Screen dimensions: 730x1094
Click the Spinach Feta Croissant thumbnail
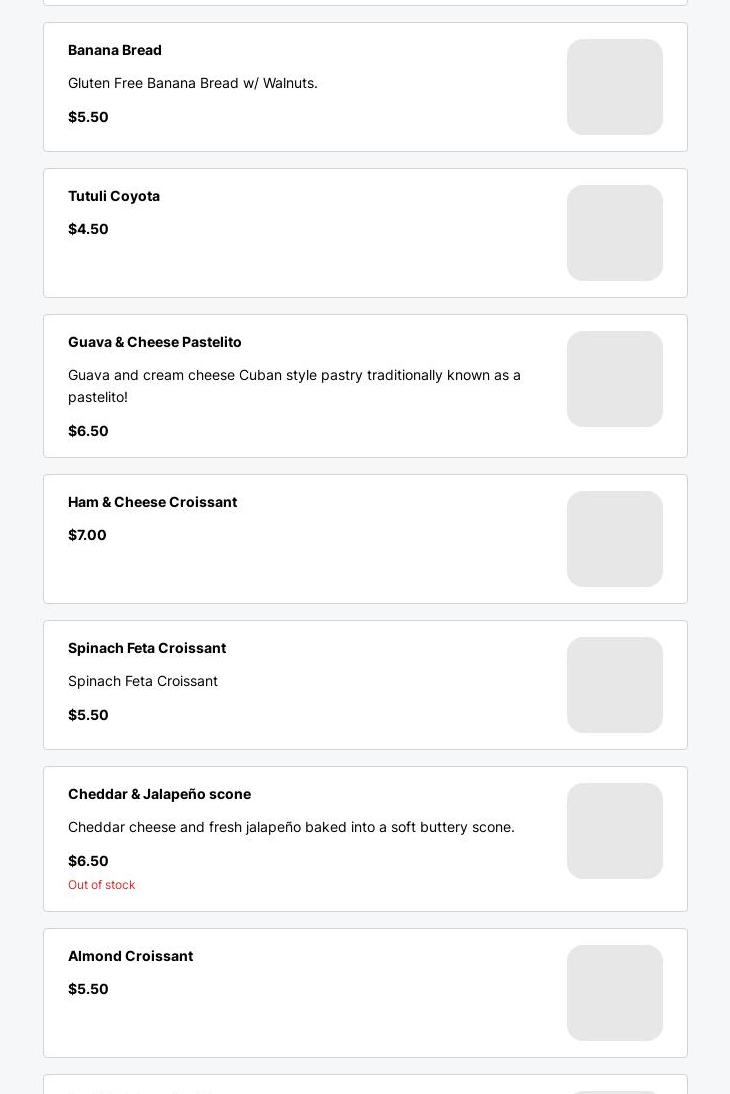coord(614,685)
